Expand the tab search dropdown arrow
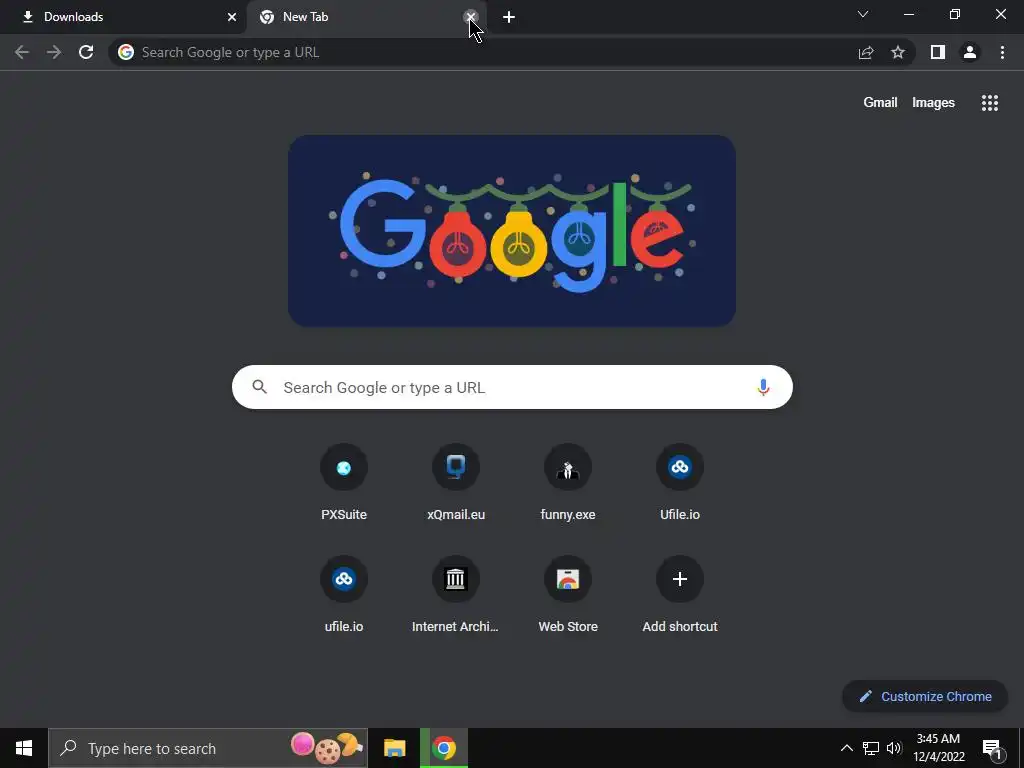1024x768 pixels. [863, 14]
